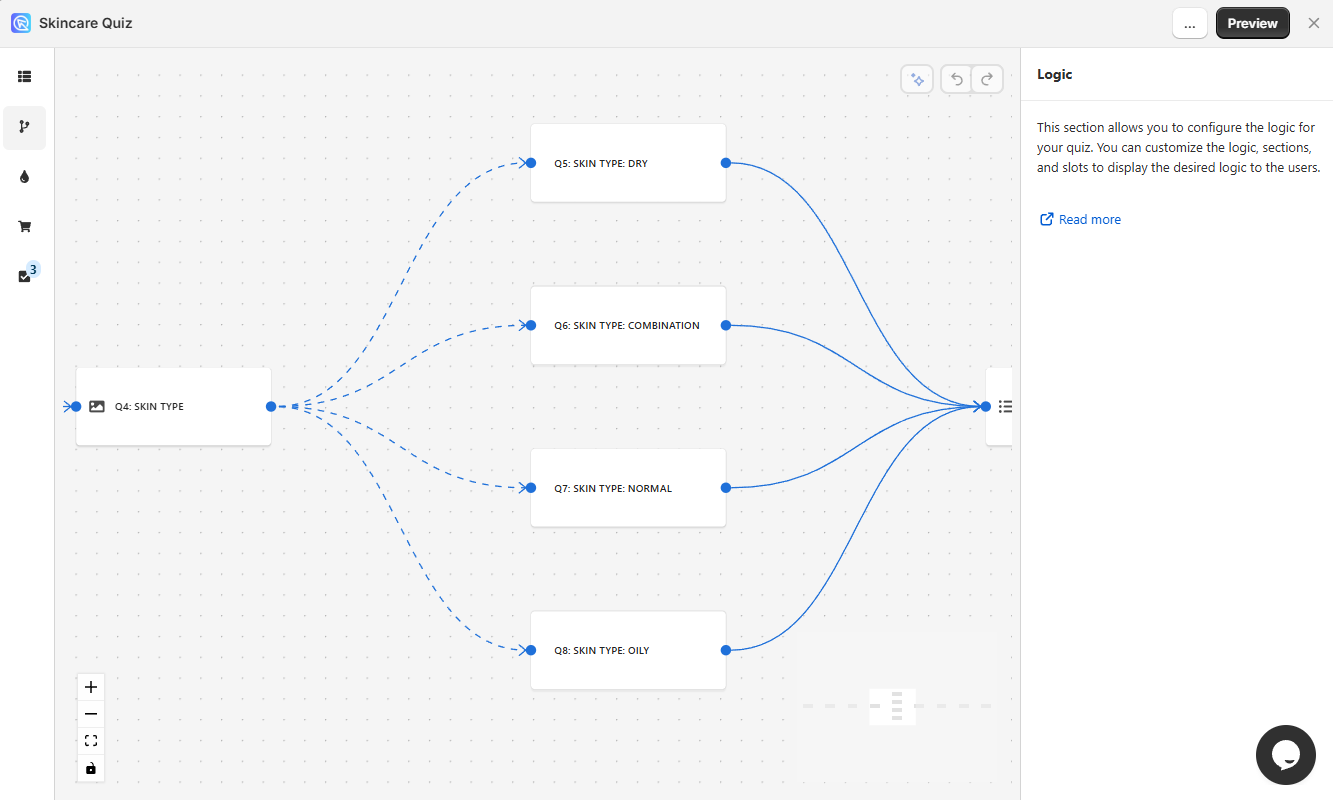Select the Q6: Skin Type: Combination node
Screen dimensions: 1333x800
627,325
